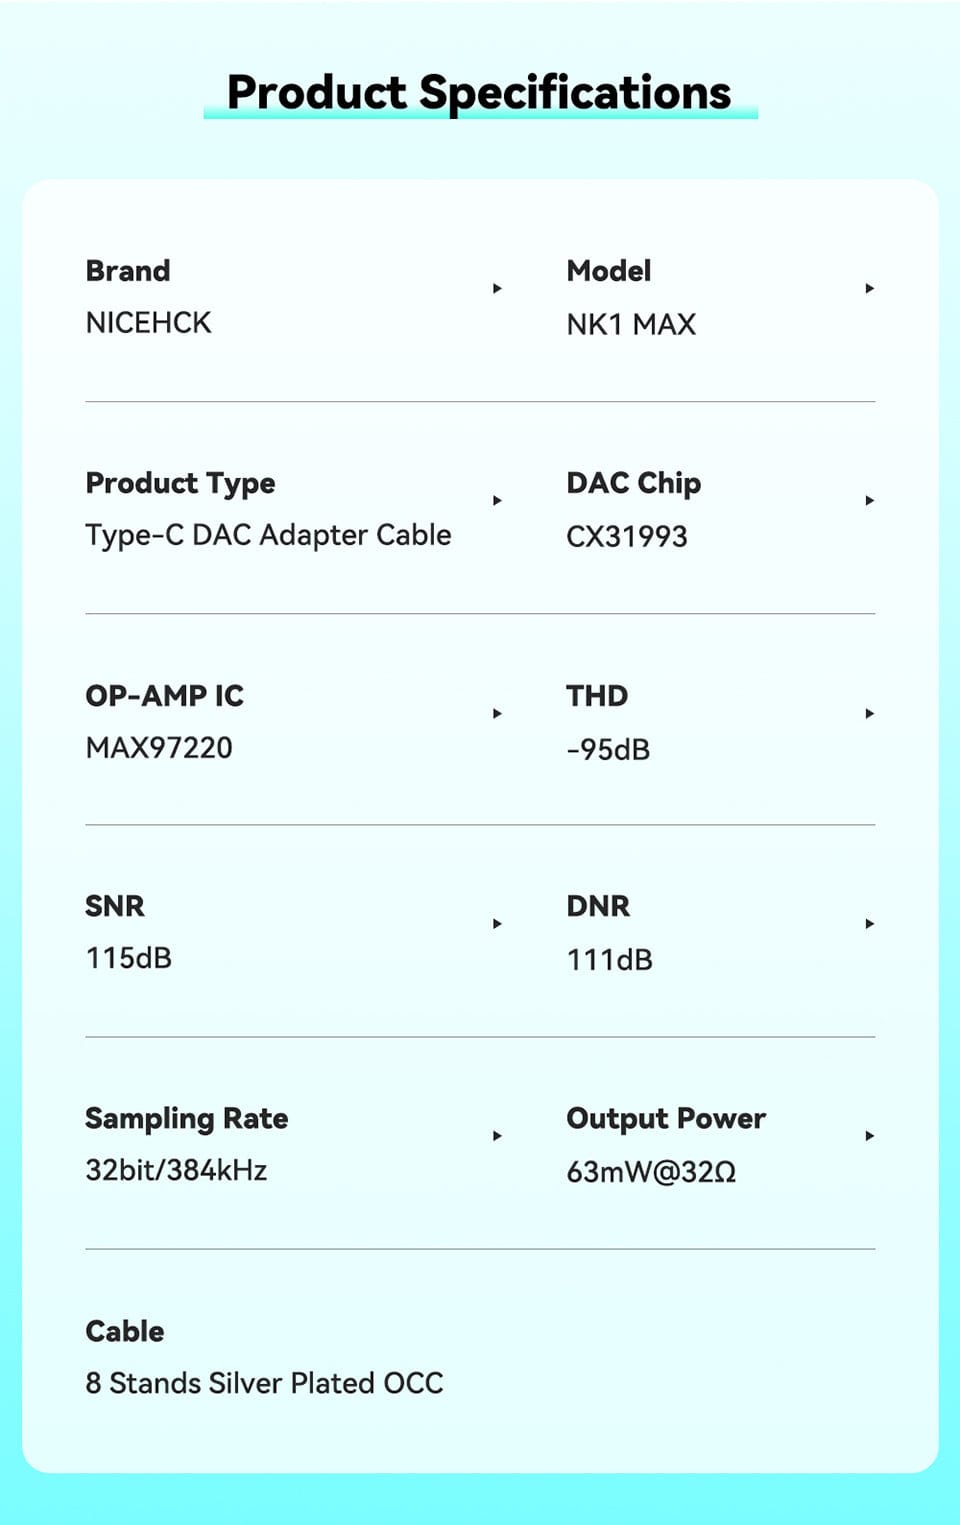Click the arrow beside THD

[869, 713]
